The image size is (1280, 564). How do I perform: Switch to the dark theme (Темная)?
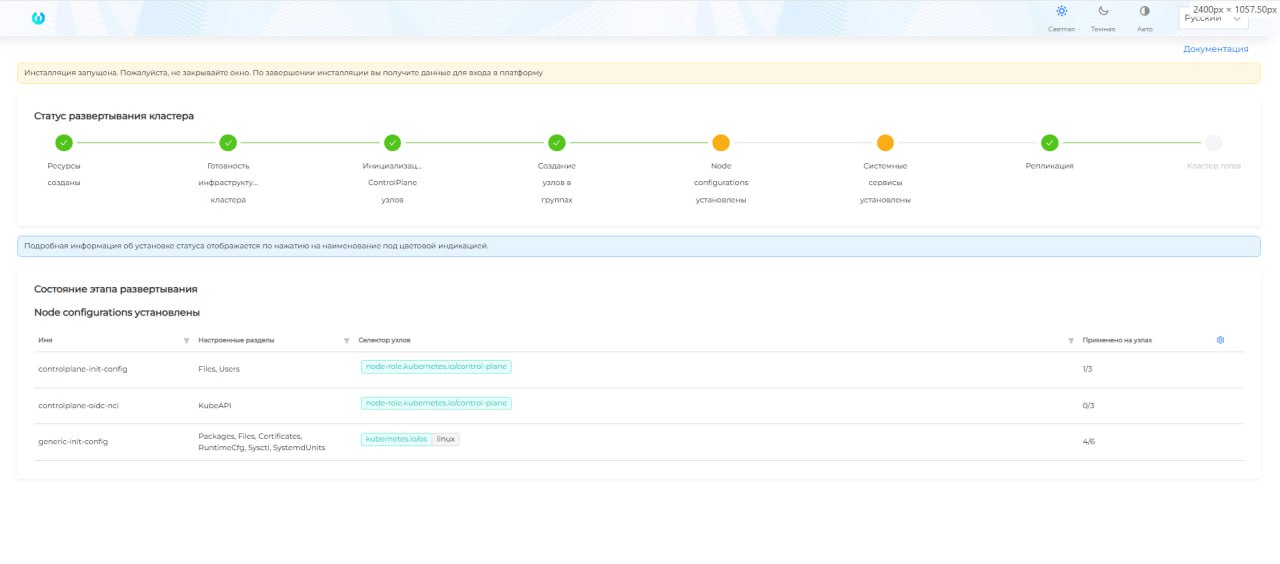click(1103, 12)
